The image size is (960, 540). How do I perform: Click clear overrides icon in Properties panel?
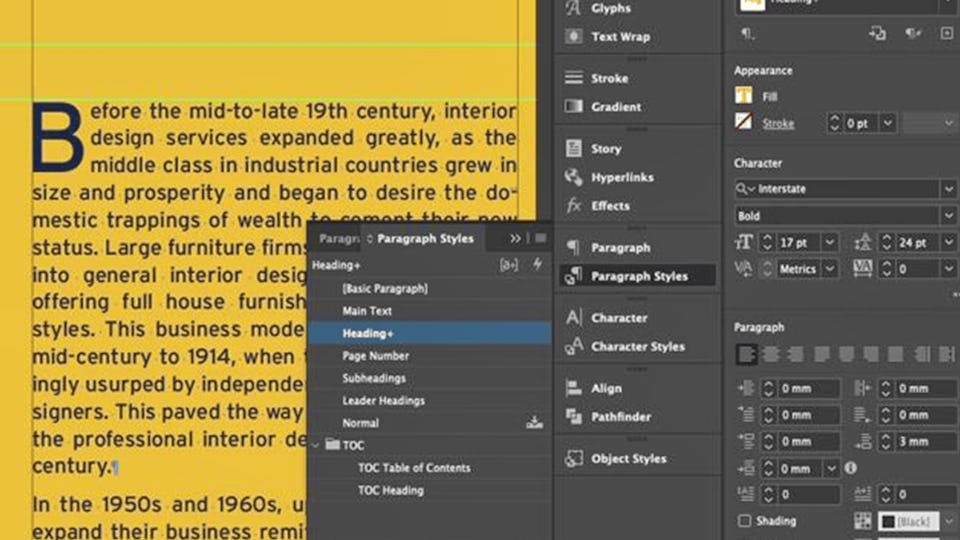point(913,33)
